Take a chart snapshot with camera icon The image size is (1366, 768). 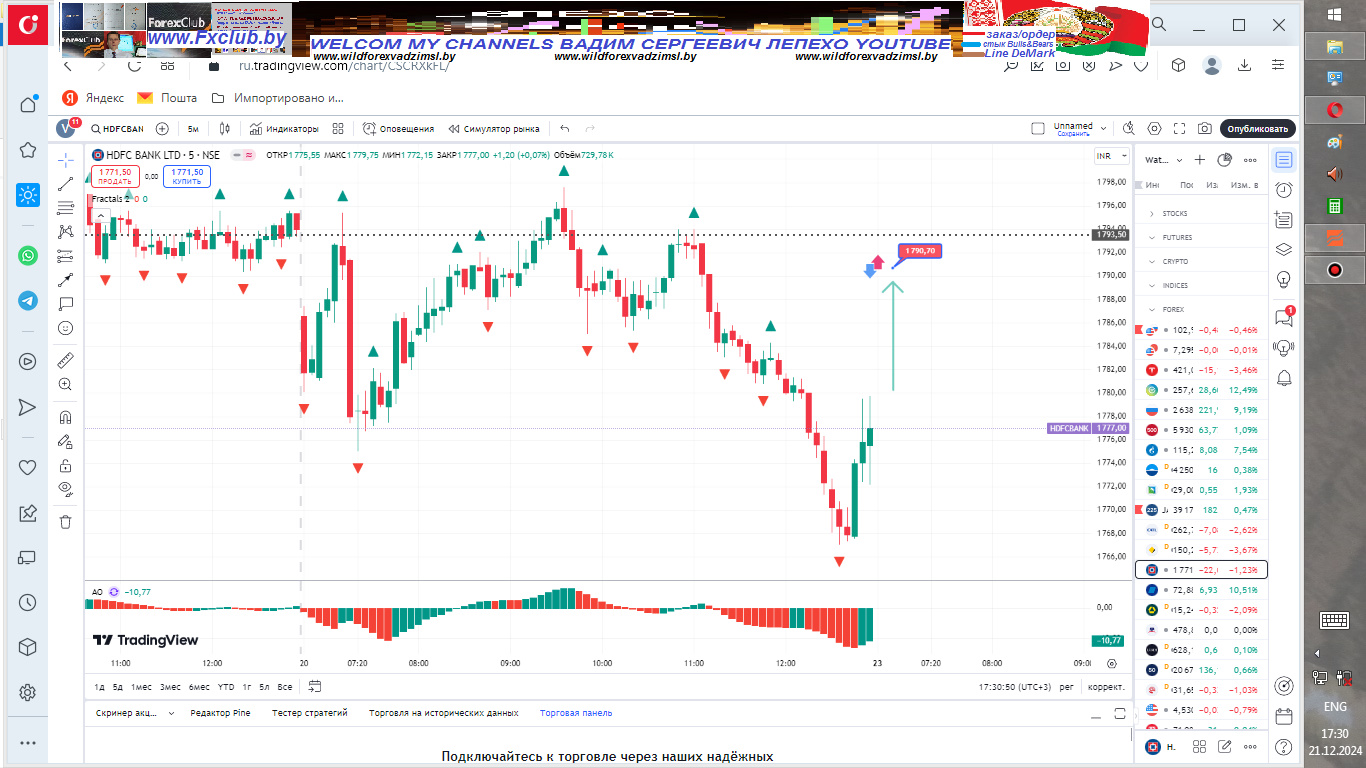tap(1205, 129)
